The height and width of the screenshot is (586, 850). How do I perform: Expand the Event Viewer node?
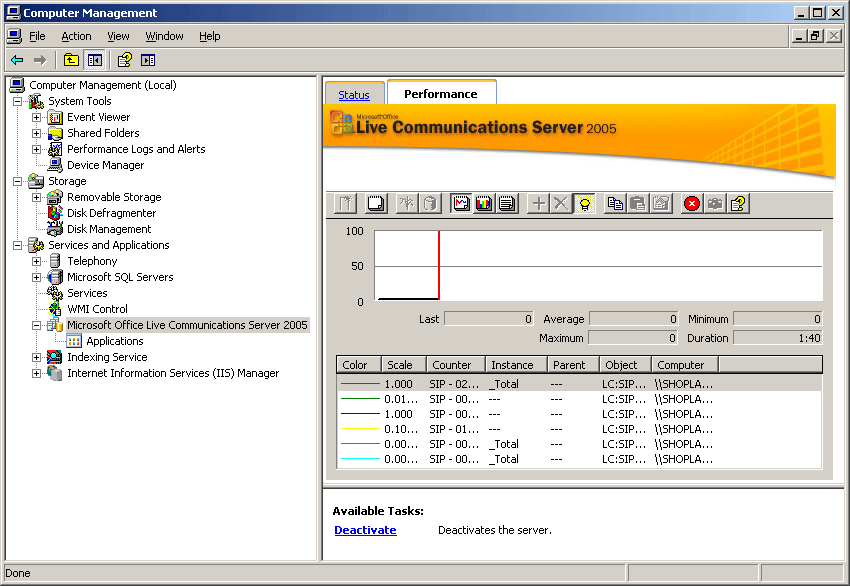tap(36, 118)
